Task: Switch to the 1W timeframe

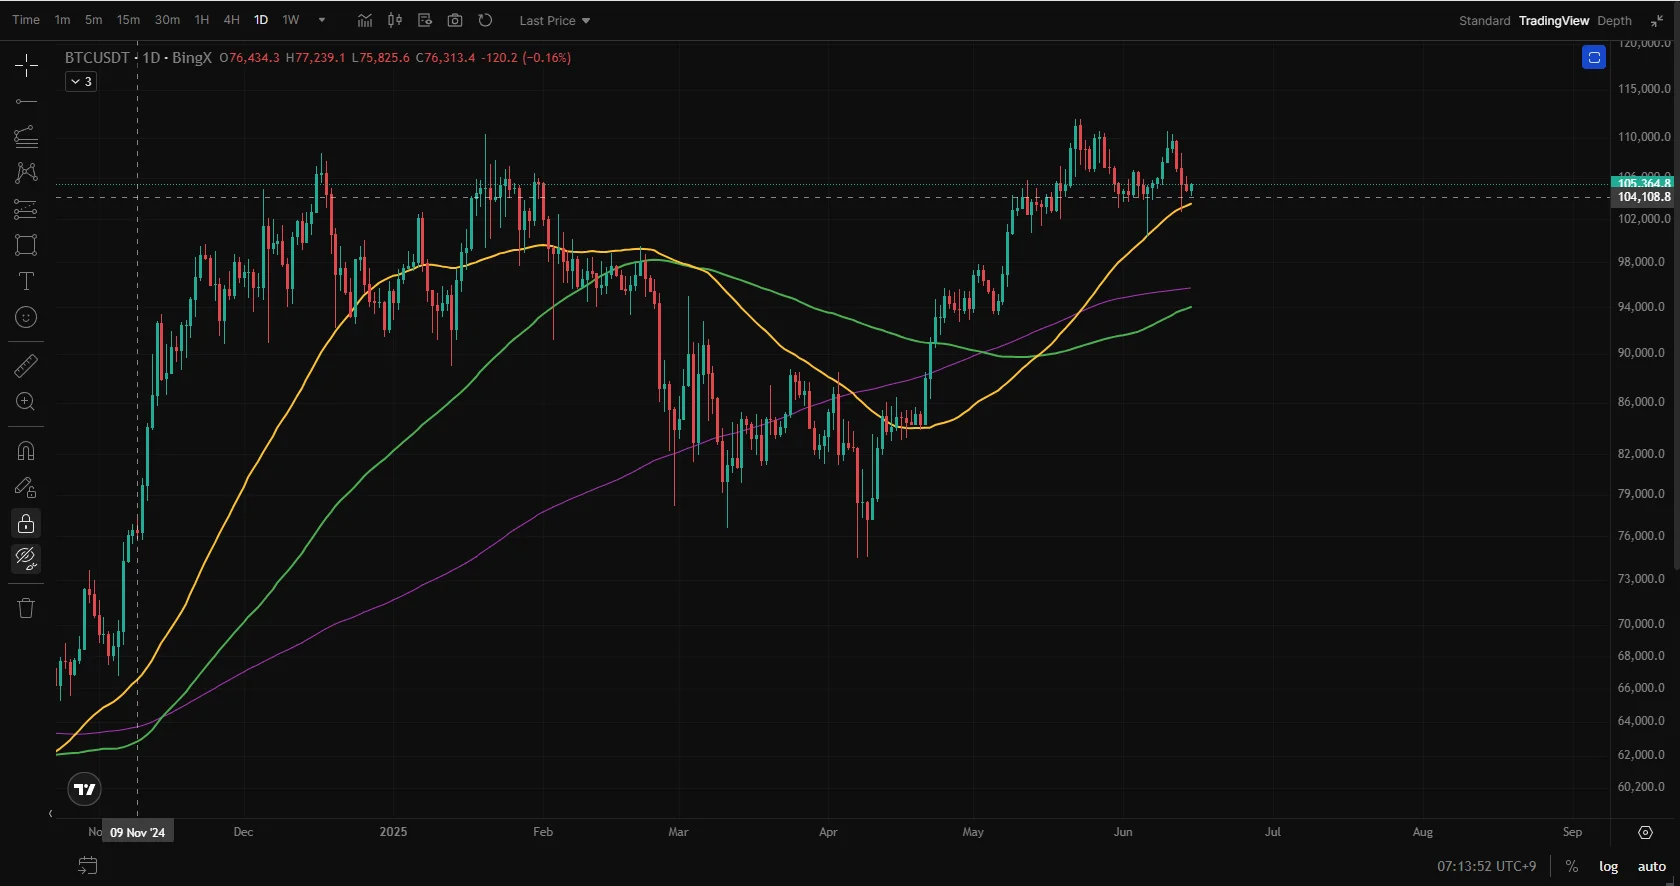Action: click(x=291, y=20)
